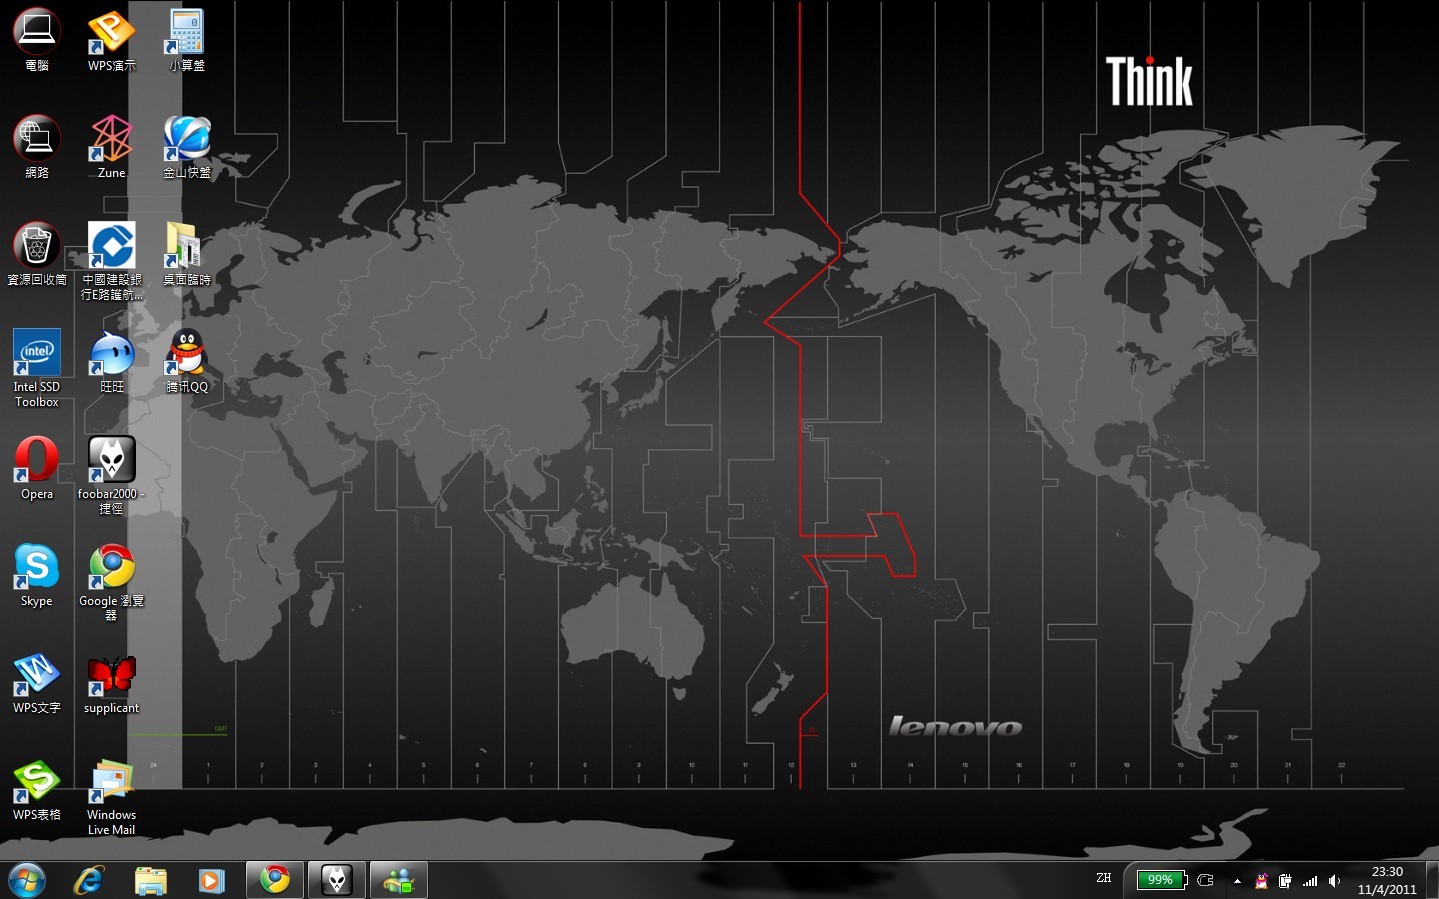Screen dimensions: 1439x899
Task: Open the supplicant butterfly shortcut
Action: point(111,682)
